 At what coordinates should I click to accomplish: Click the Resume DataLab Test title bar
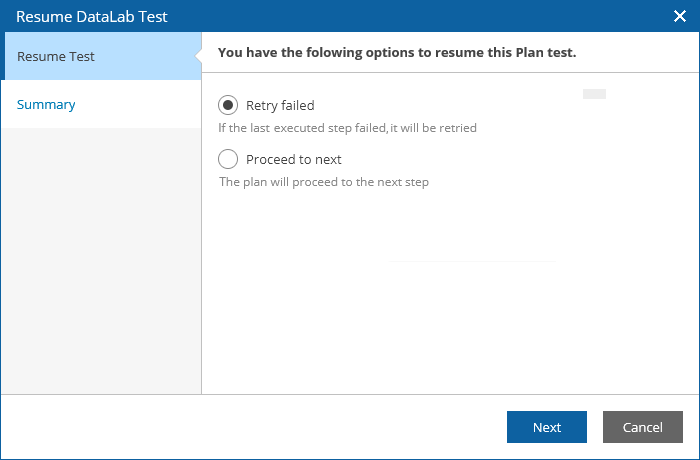[x=92, y=16]
